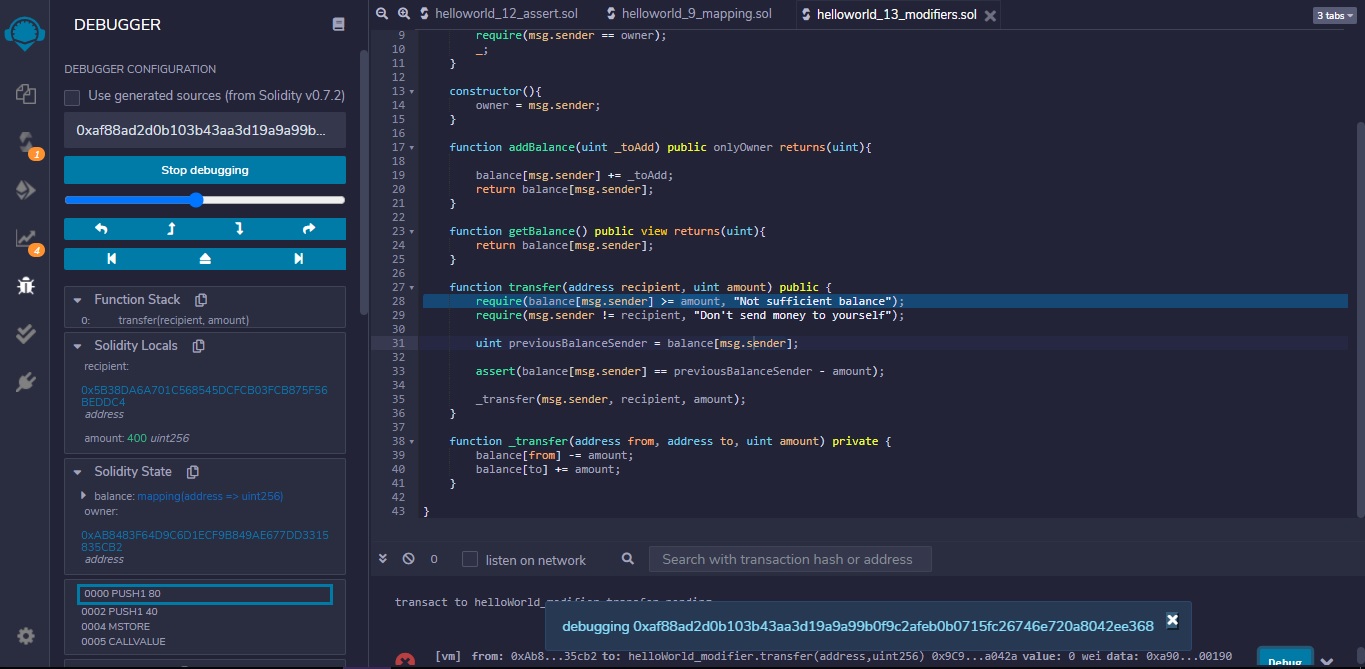Adjust the debugger step slider
The width and height of the screenshot is (1365, 669).
[x=205, y=200]
